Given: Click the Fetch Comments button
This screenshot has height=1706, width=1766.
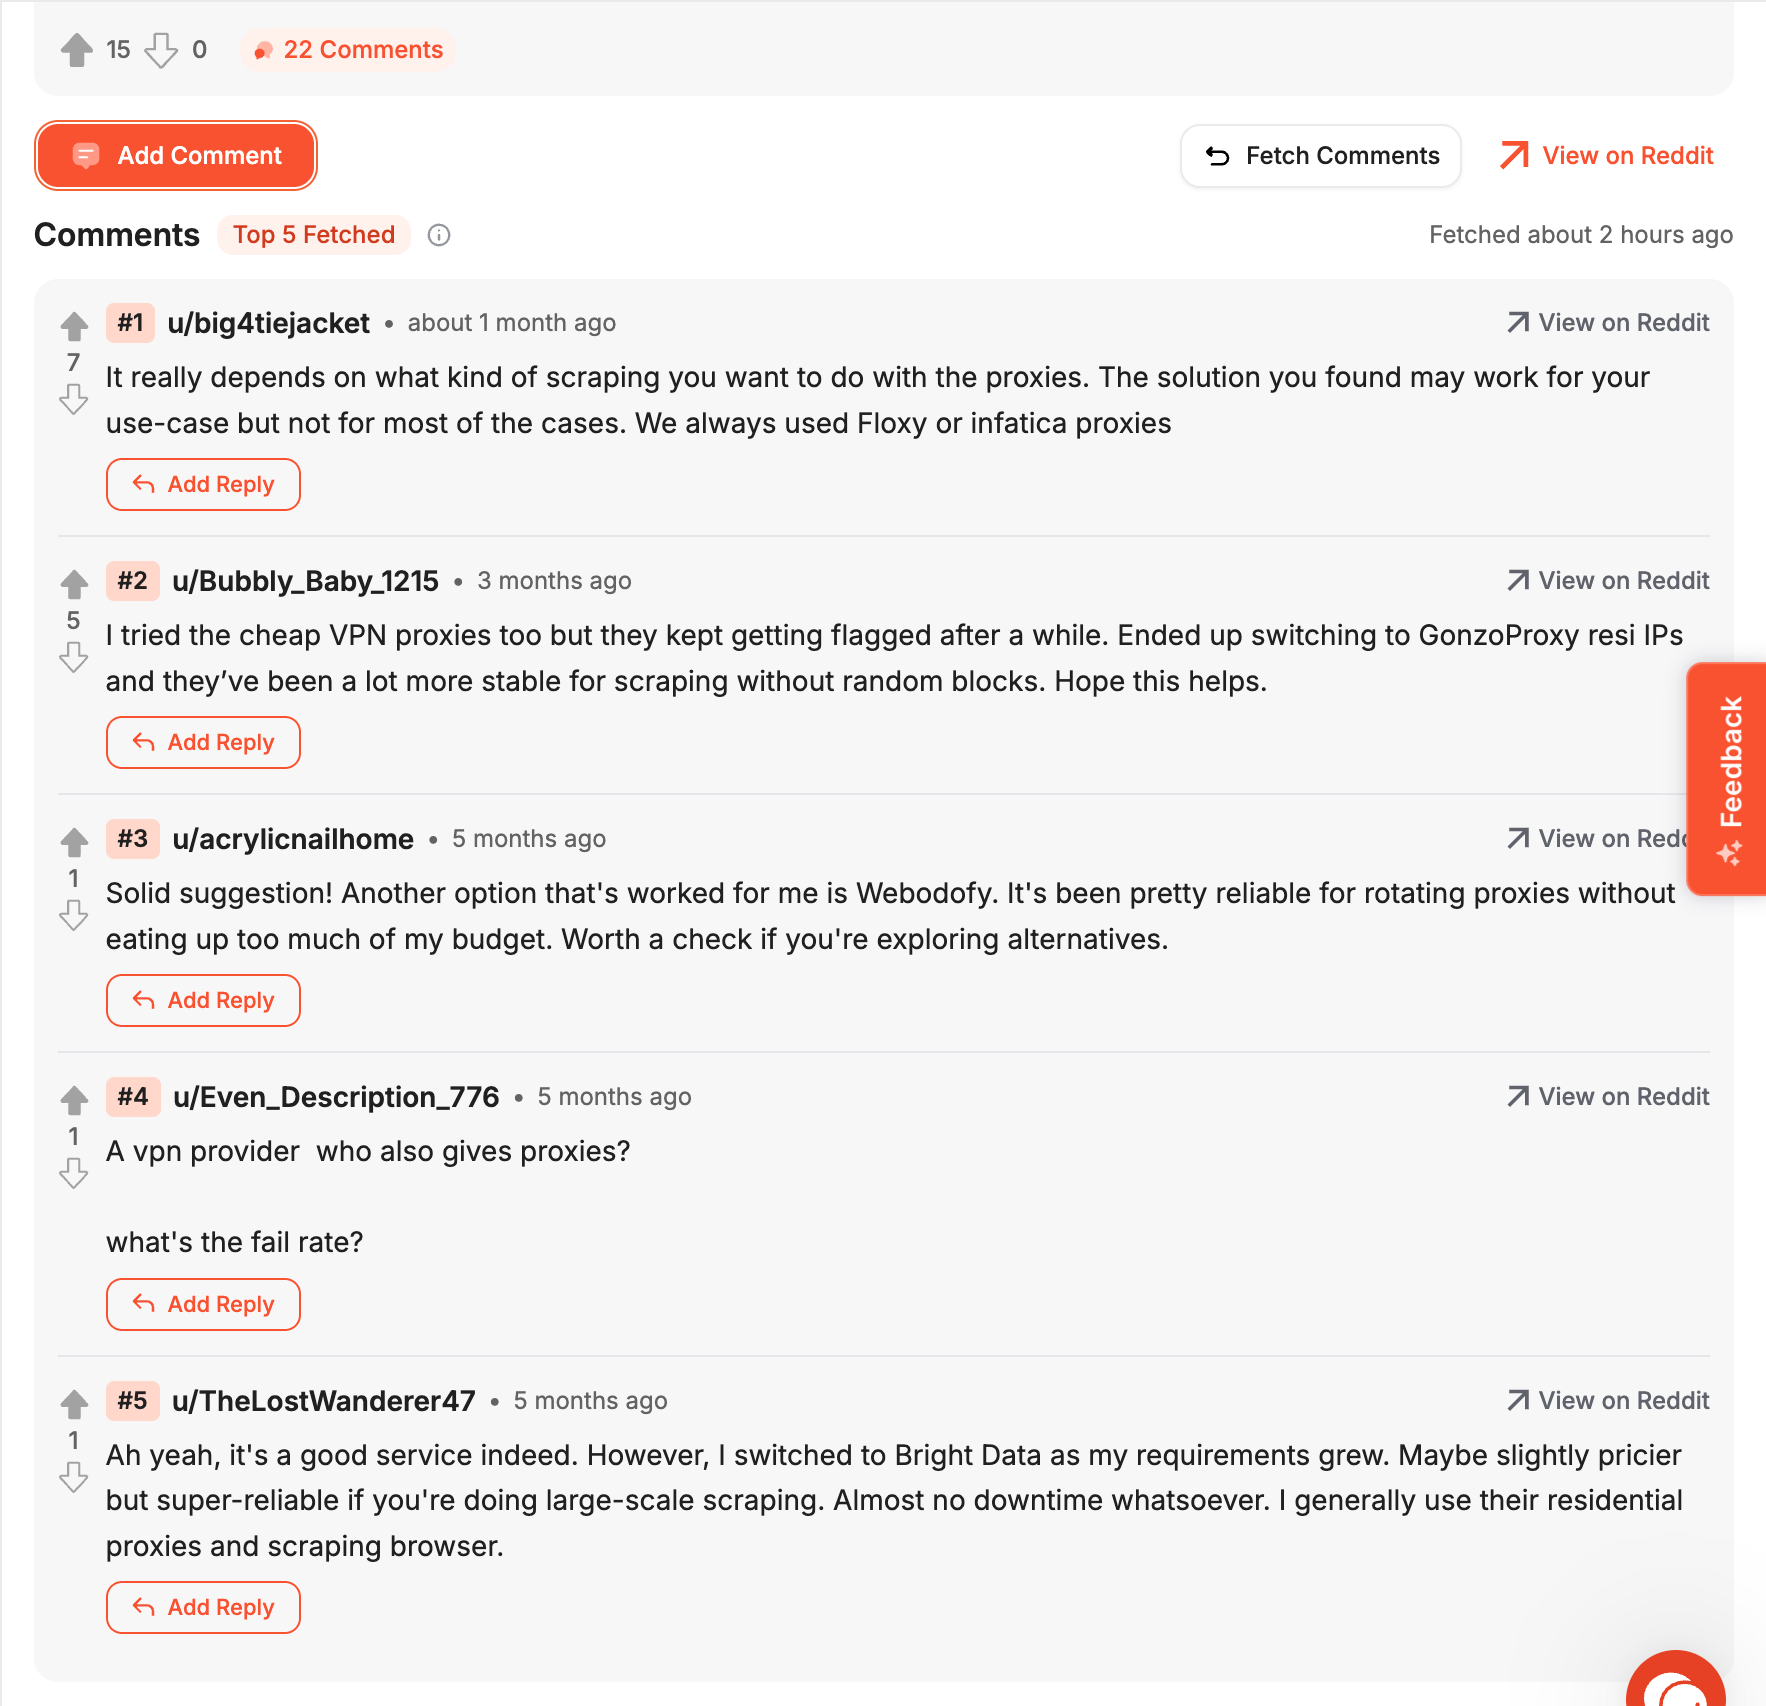Looking at the screenshot, I should click(1321, 156).
